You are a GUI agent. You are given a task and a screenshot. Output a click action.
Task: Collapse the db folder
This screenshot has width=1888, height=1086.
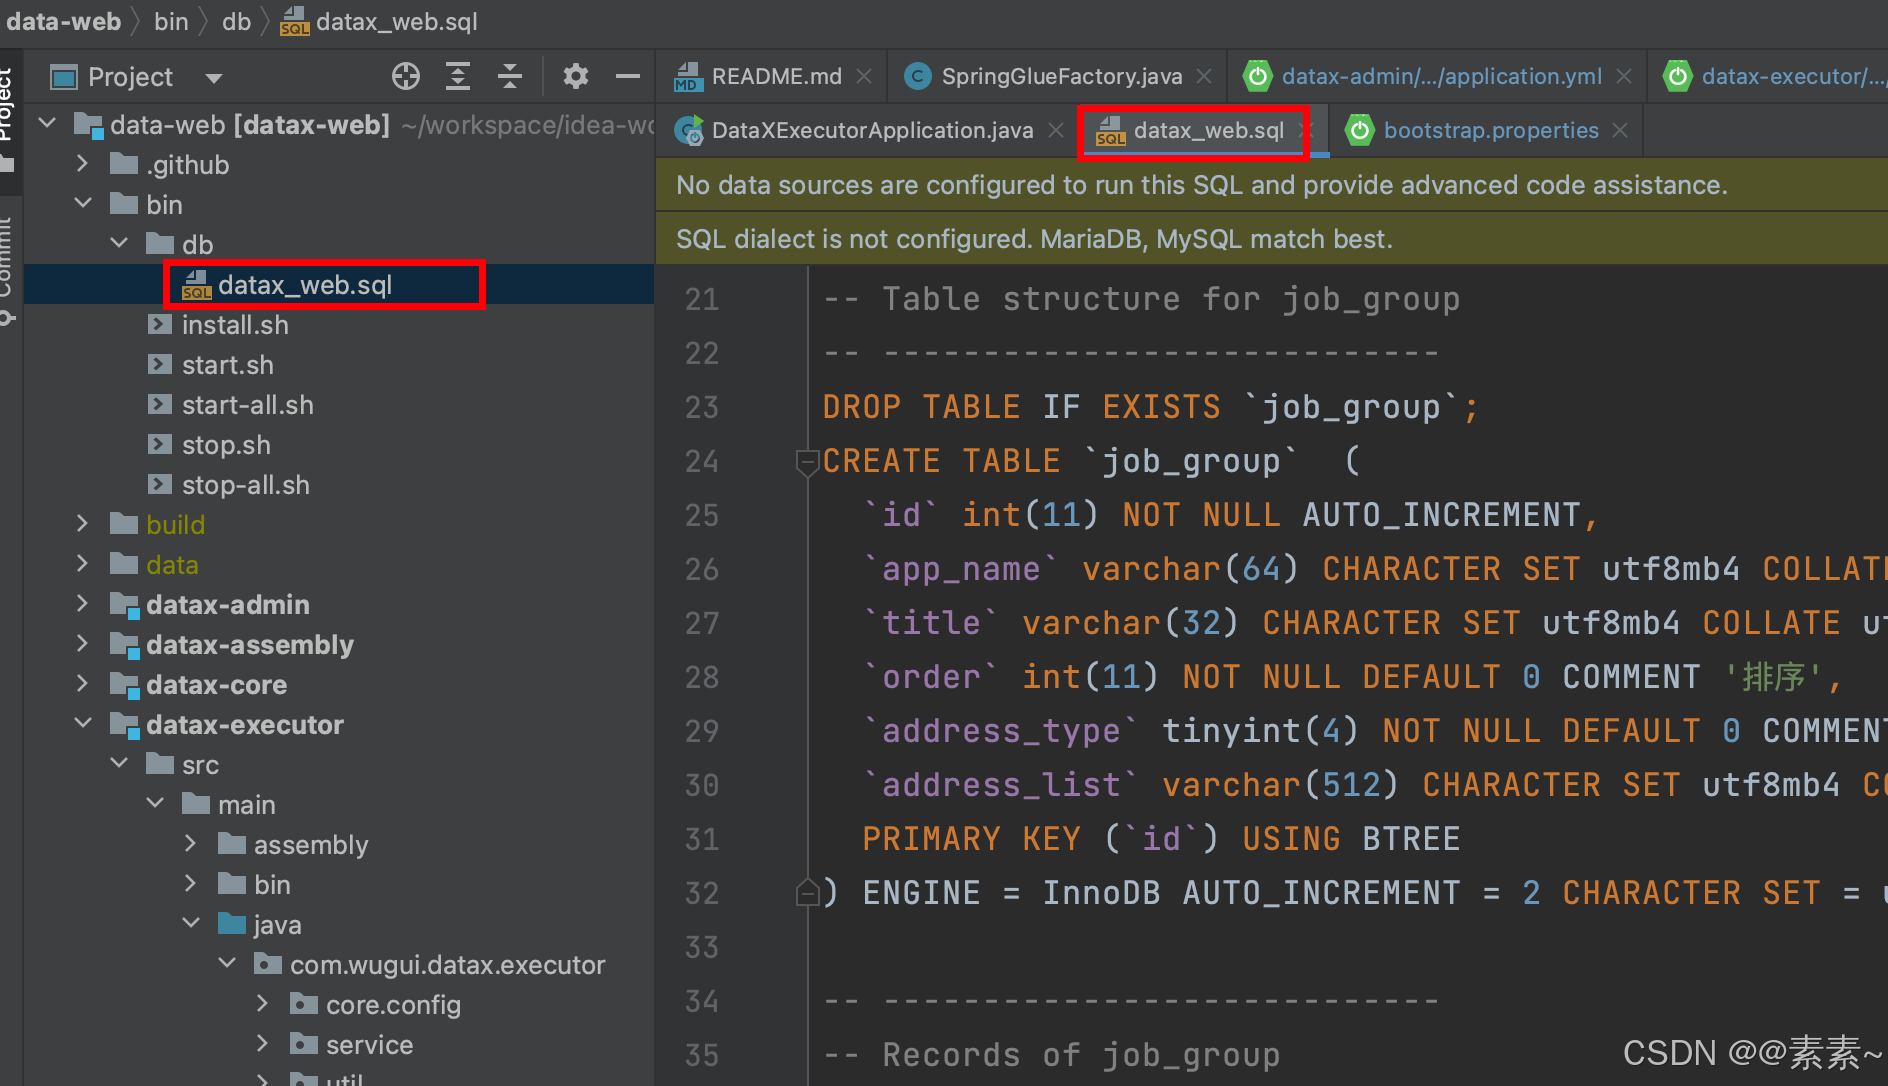118,244
